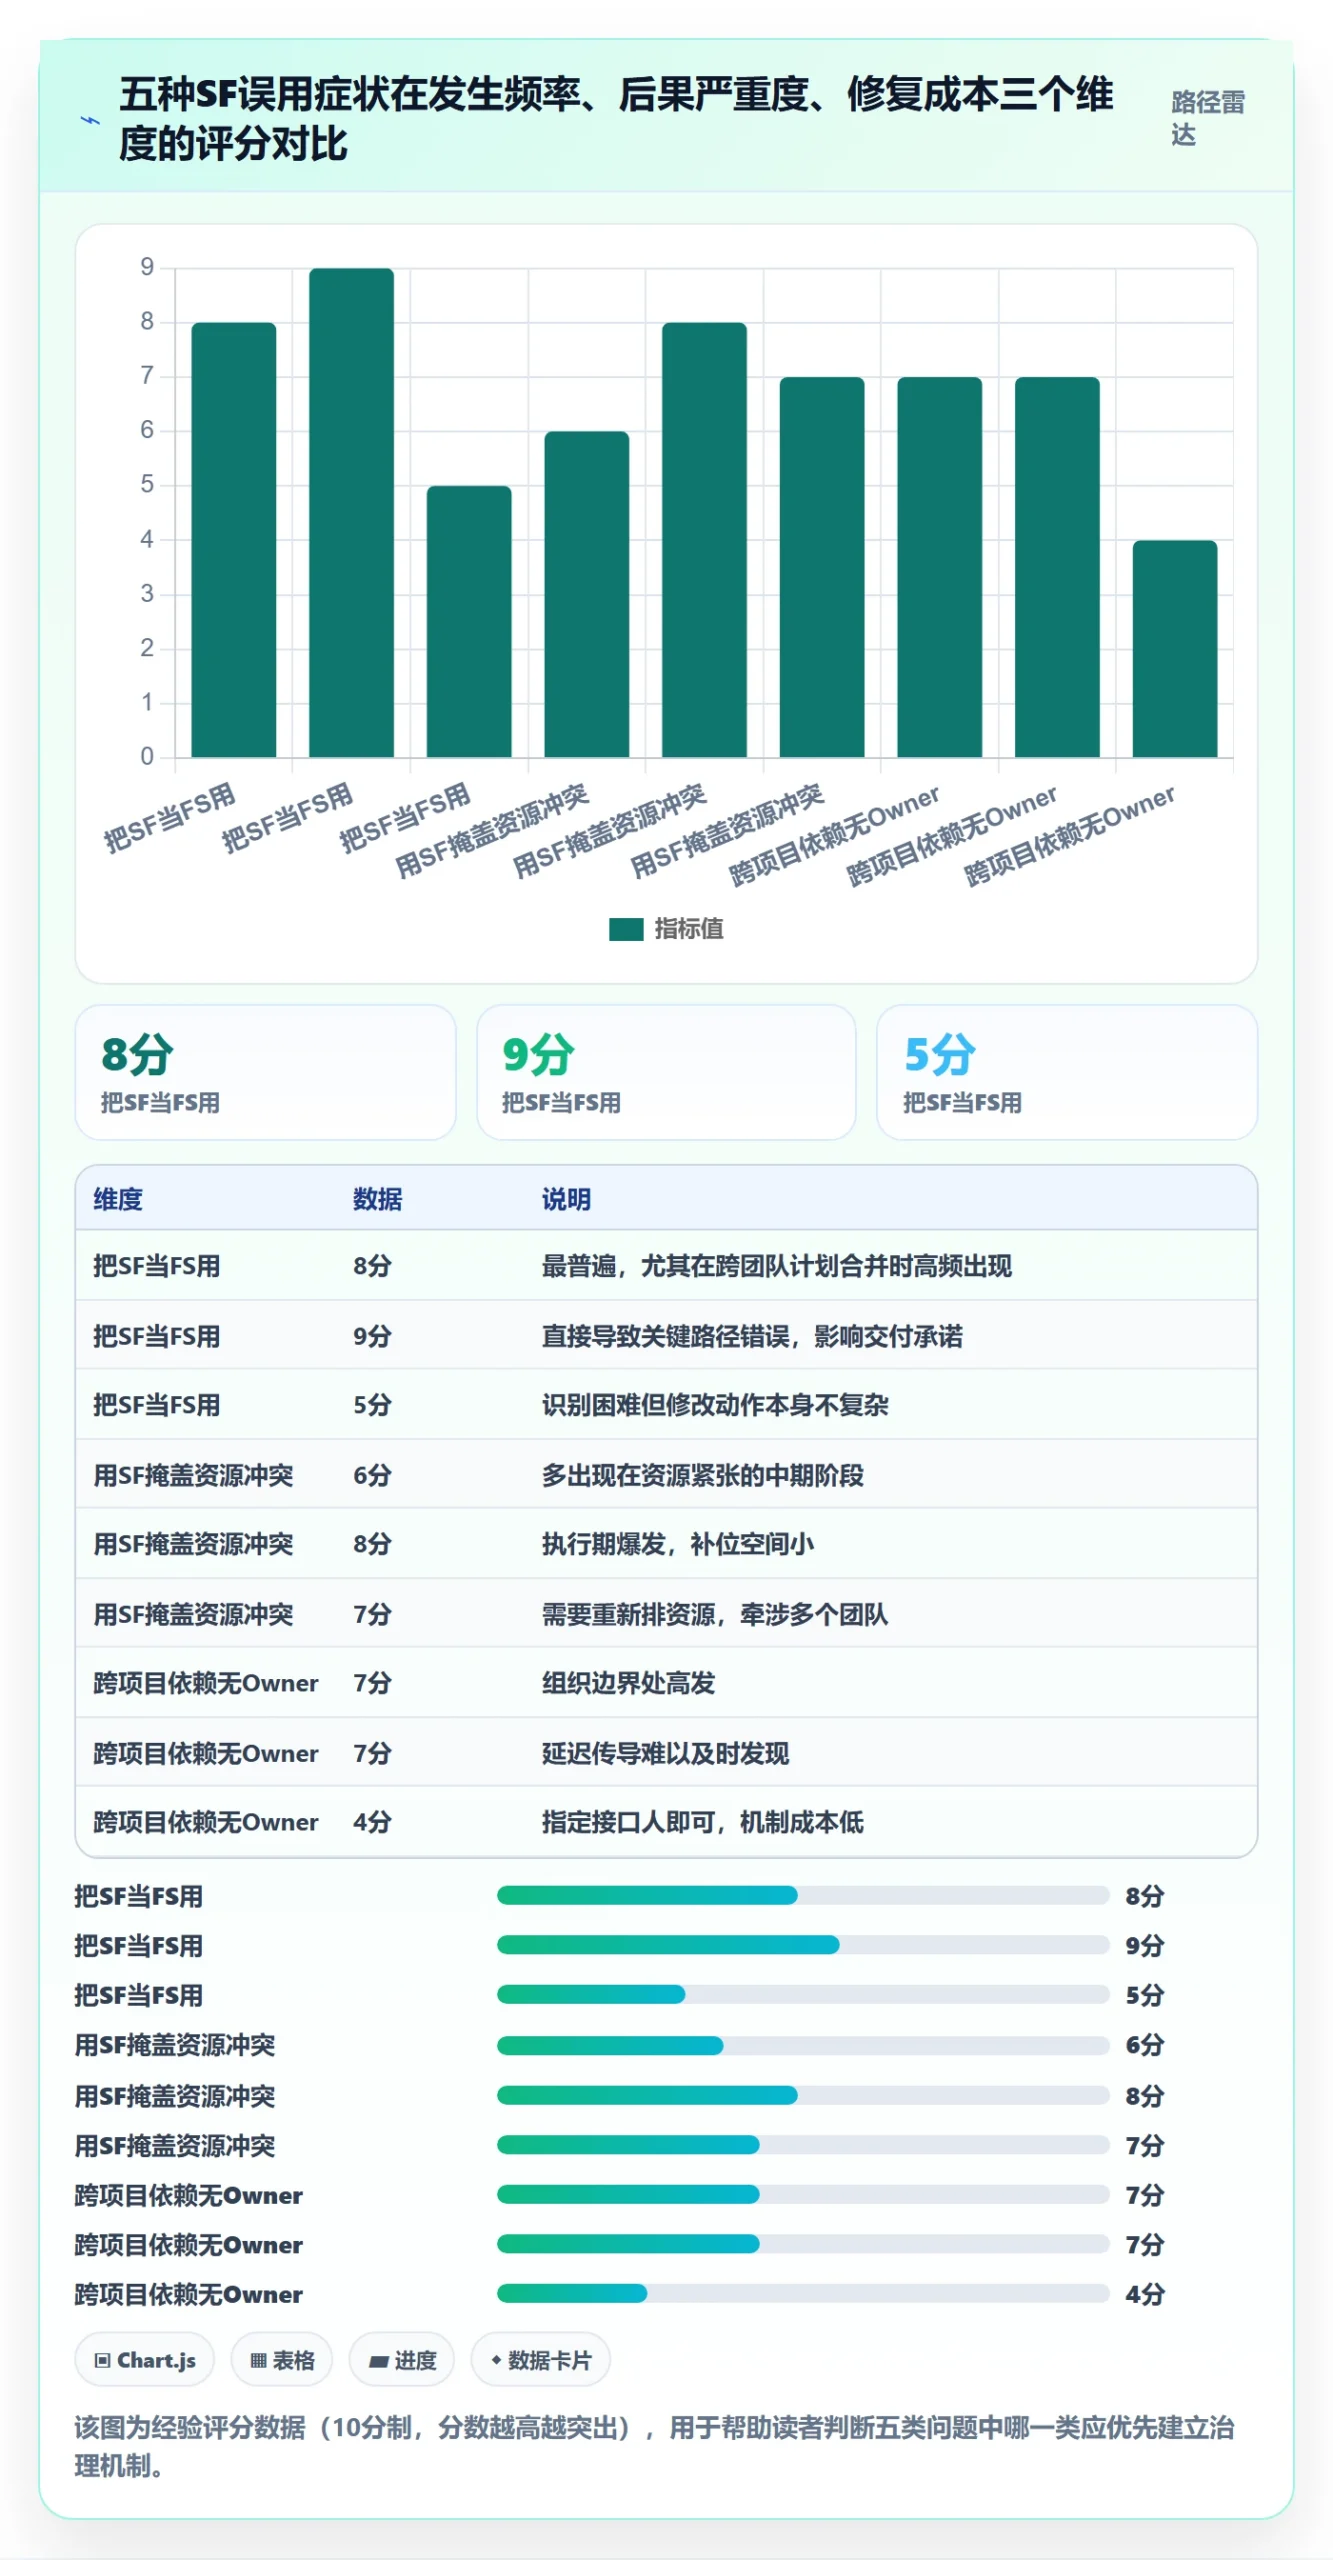The height and width of the screenshot is (2560, 1333).
Task: Select the footnote text about 经验评分数据
Action: pos(654,2446)
